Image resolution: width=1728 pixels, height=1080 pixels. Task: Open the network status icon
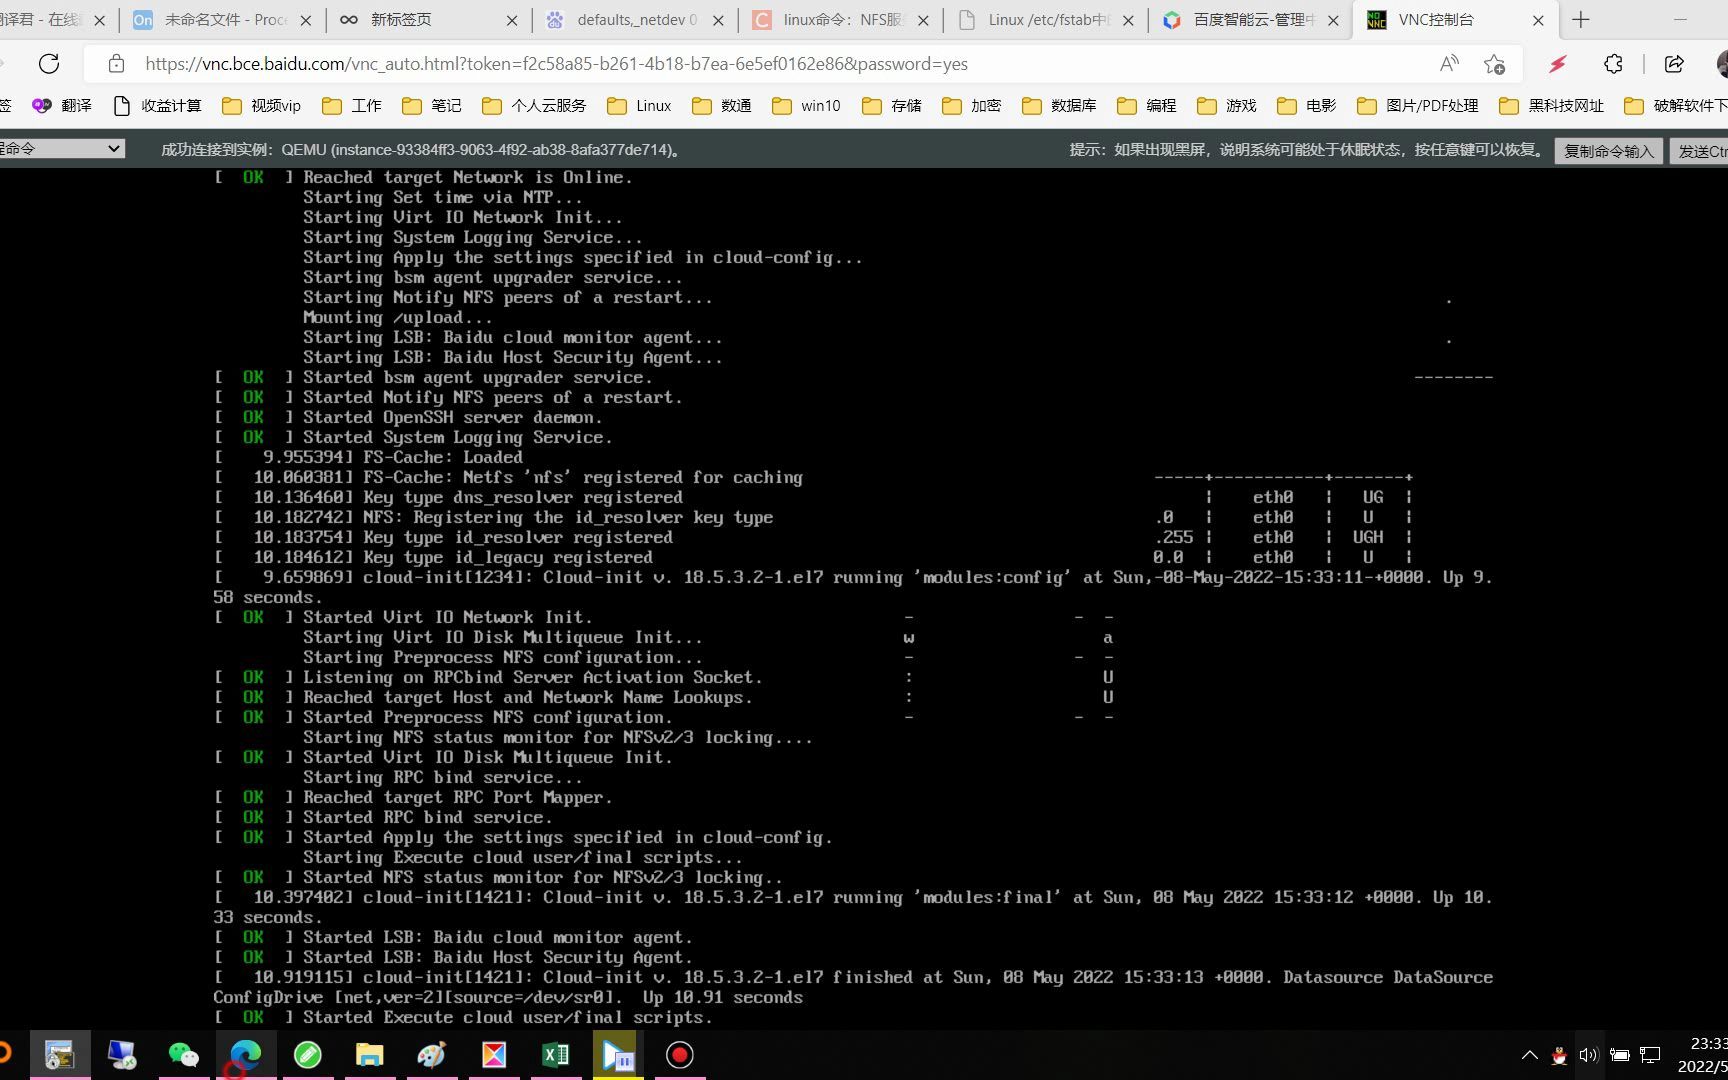(x=1651, y=1055)
